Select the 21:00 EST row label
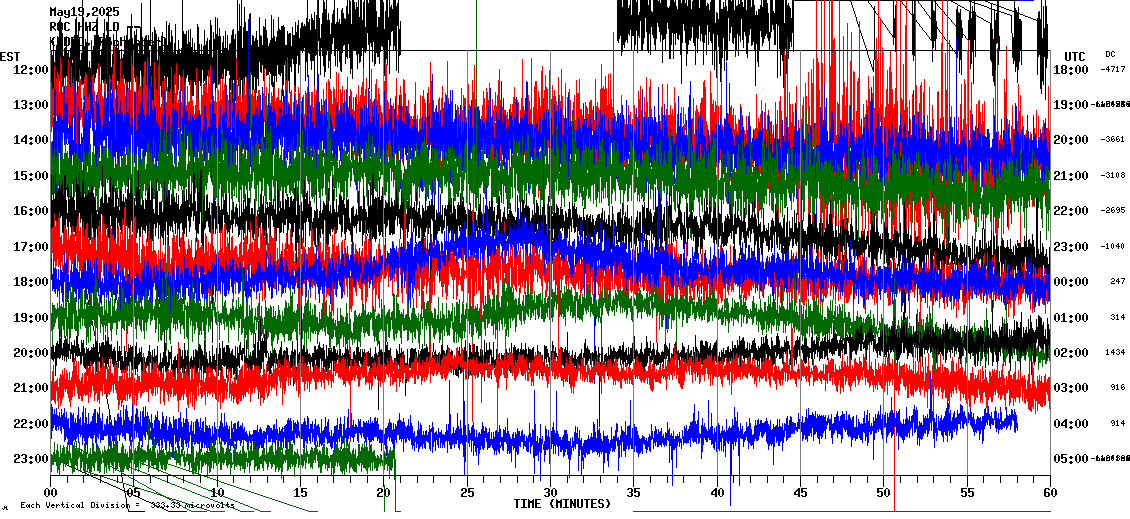1130x519 pixels. point(32,387)
